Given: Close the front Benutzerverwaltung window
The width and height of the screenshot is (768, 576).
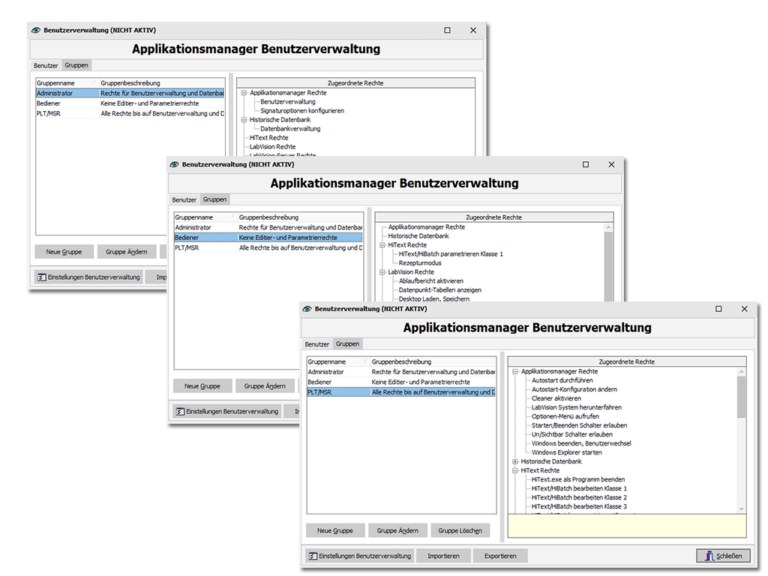Looking at the screenshot, I should [744, 309].
